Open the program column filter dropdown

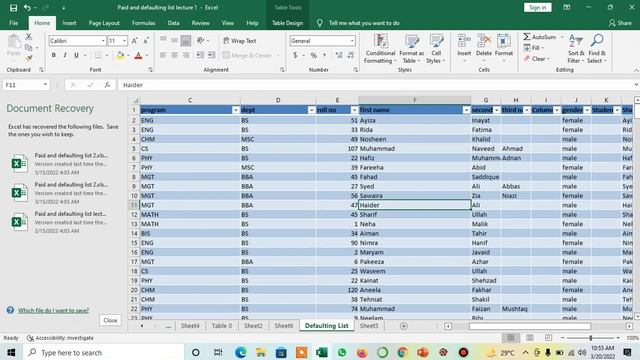[236, 110]
